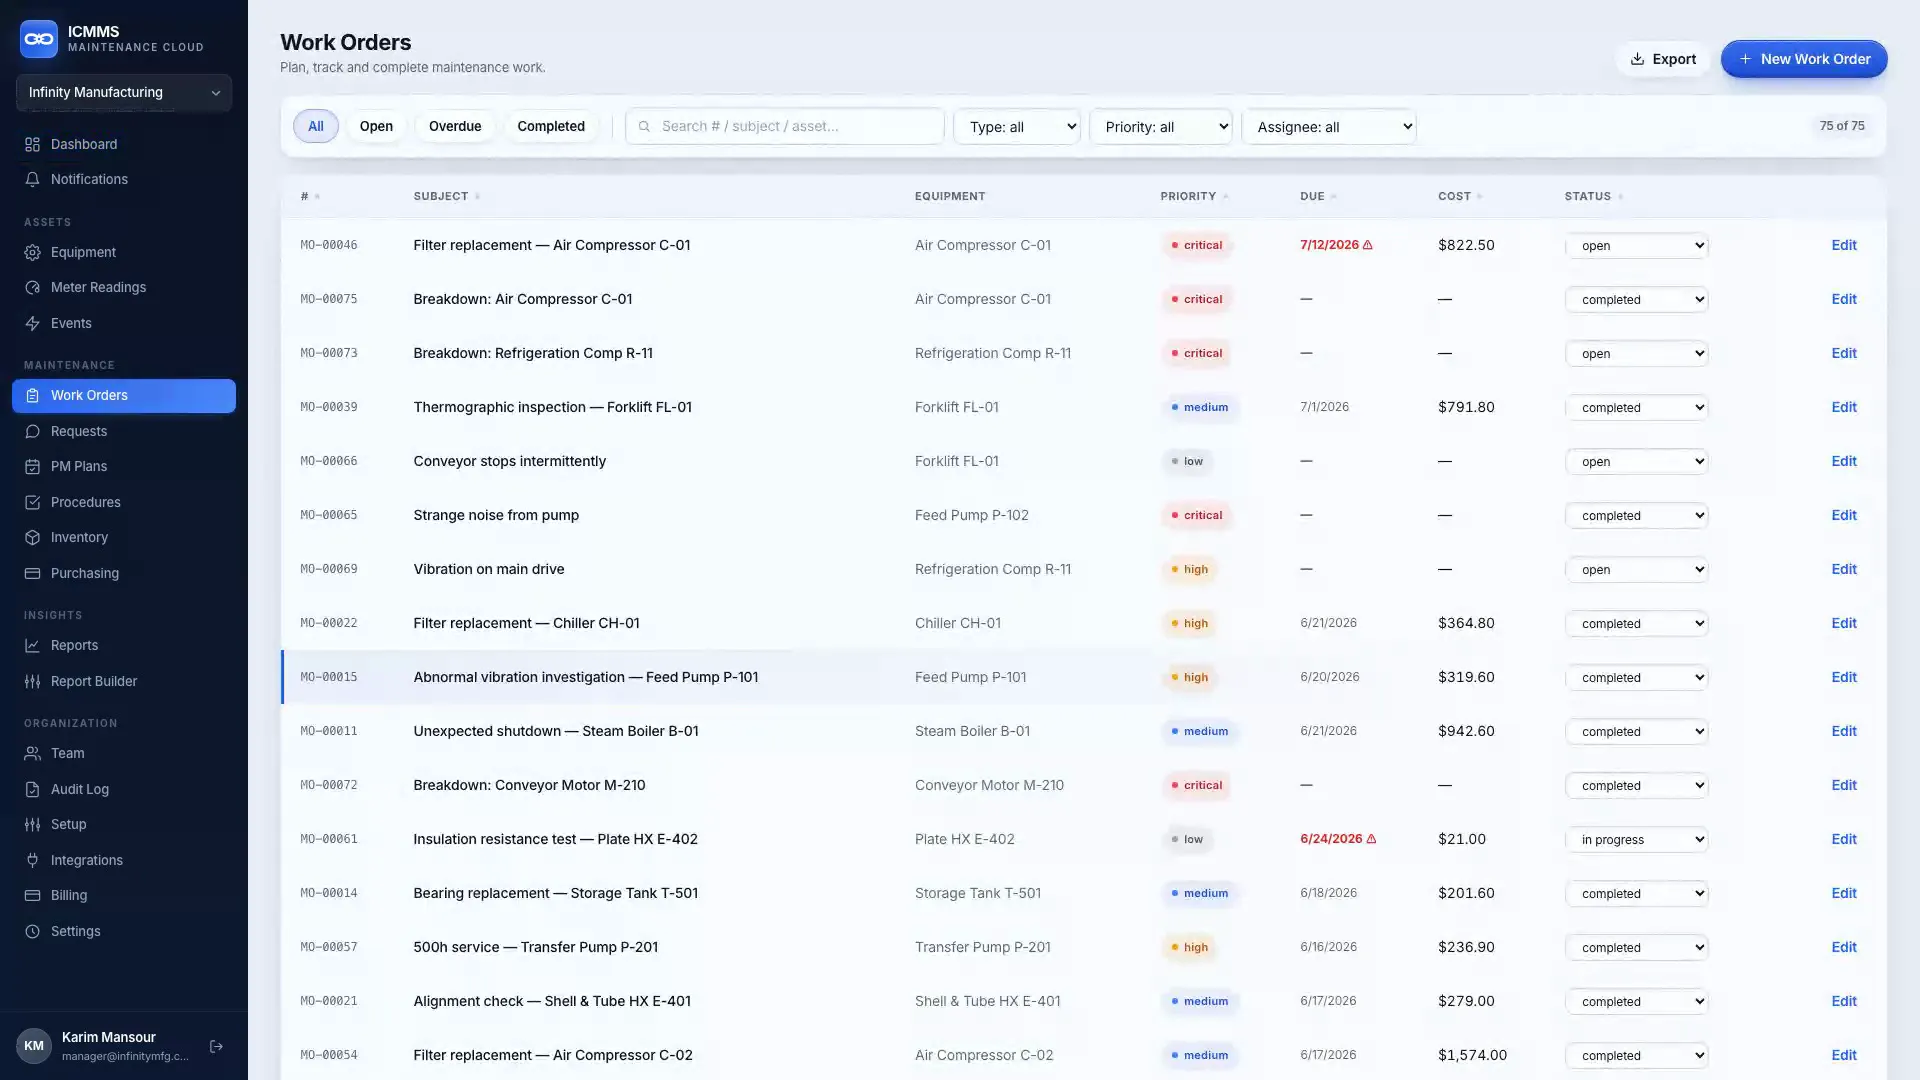Image resolution: width=1920 pixels, height=1080 pixels.
Task: Open Notifications bell in sidebar
Action: [x=32, y=180]
